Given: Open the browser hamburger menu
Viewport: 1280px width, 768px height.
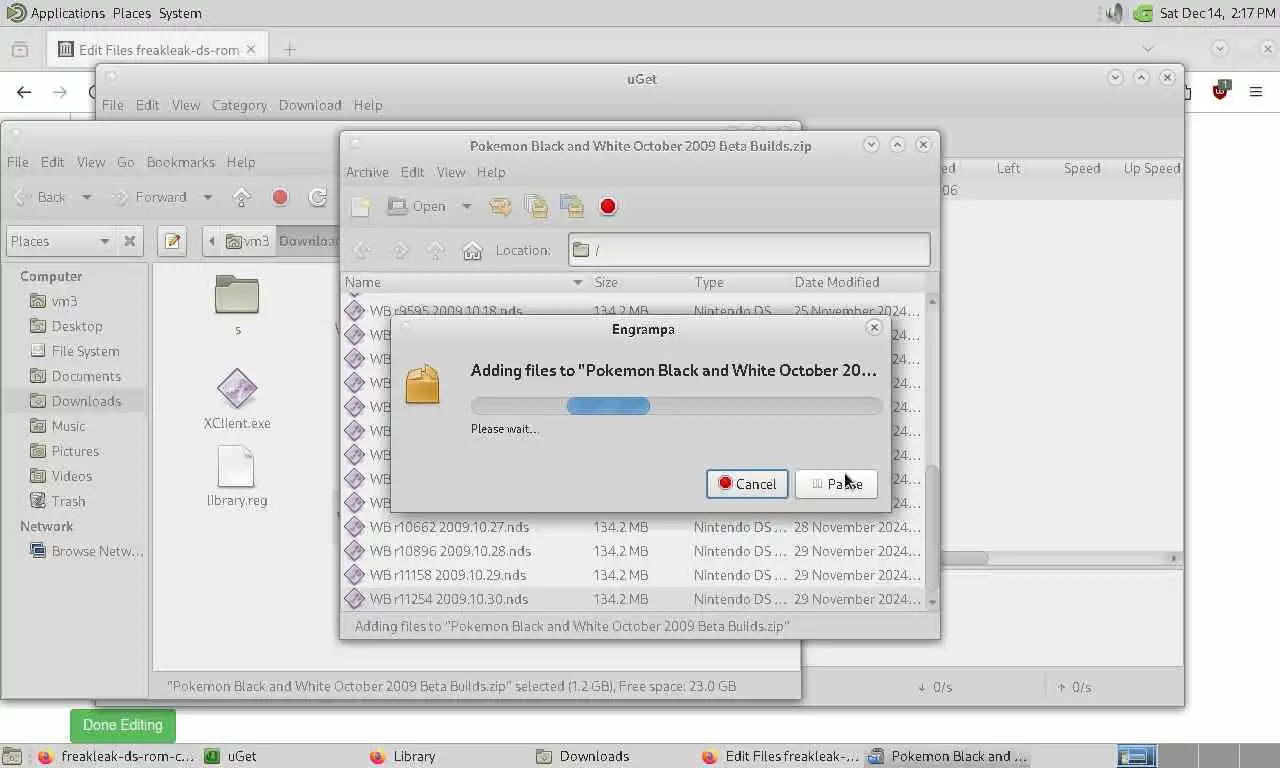Looking at the screenshot, I should (1256, 92).
